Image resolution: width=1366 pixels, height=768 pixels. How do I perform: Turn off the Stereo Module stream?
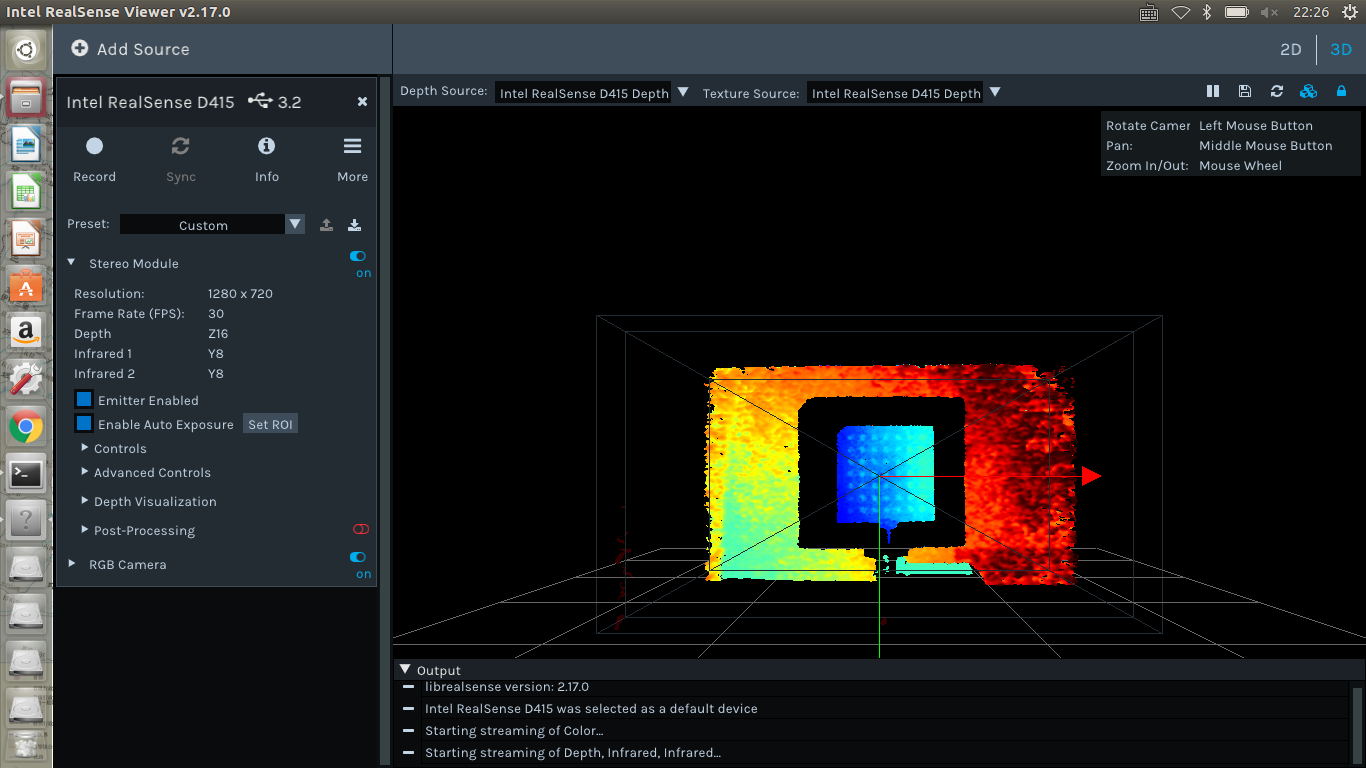(357, 256)
